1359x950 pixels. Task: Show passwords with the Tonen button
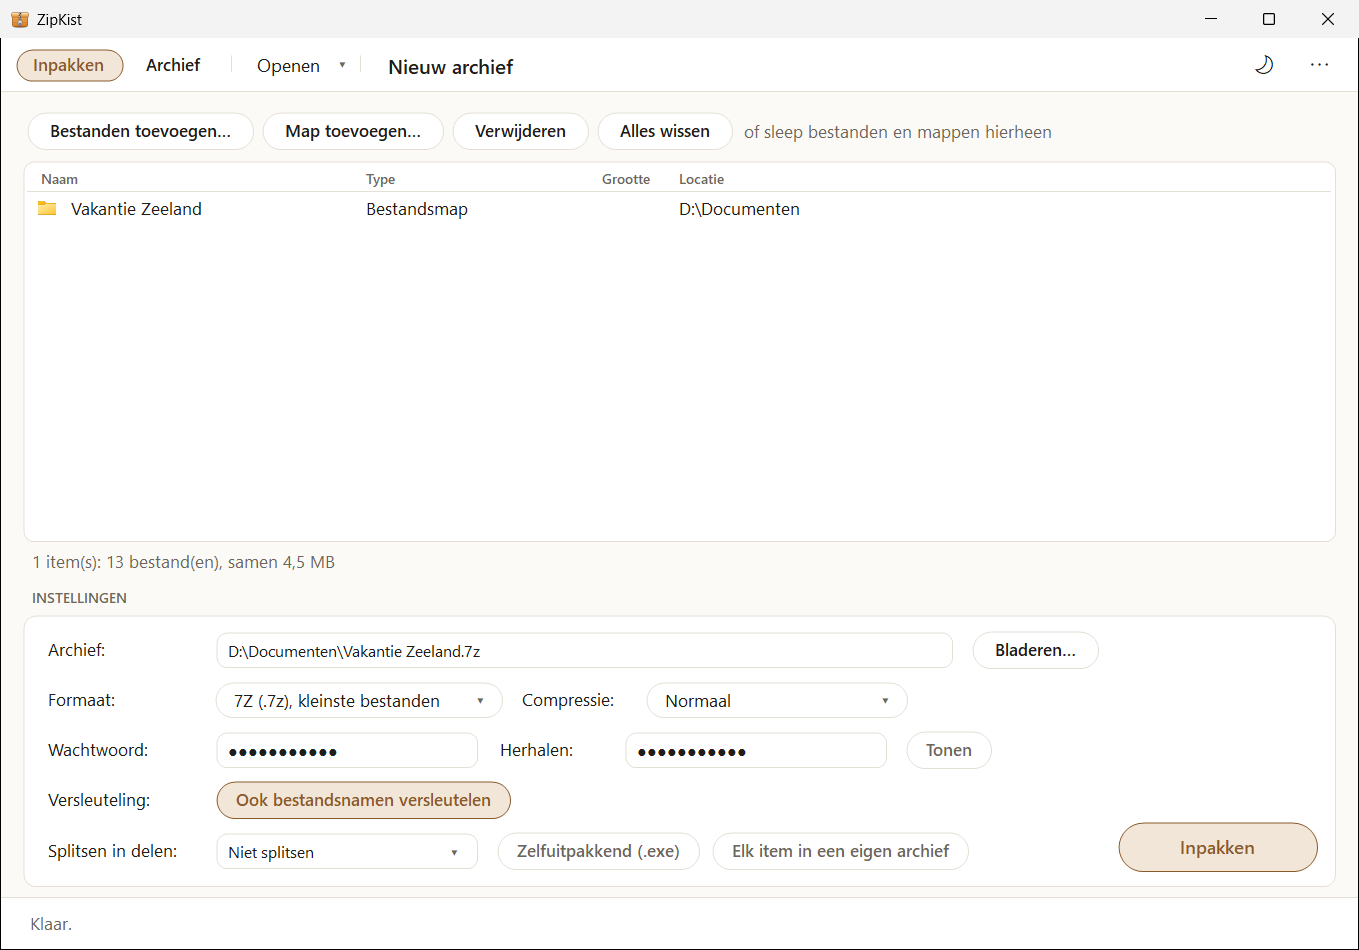point(949,750)
